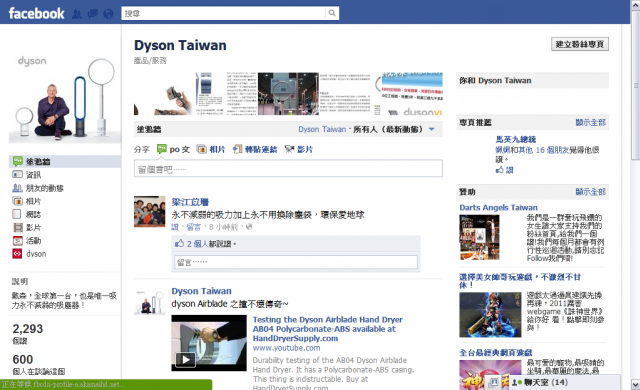Click thumbs-up icon beside 2 個人都說讚
The height and width of the screenshot is (390, 640).
tap(180, 244)
